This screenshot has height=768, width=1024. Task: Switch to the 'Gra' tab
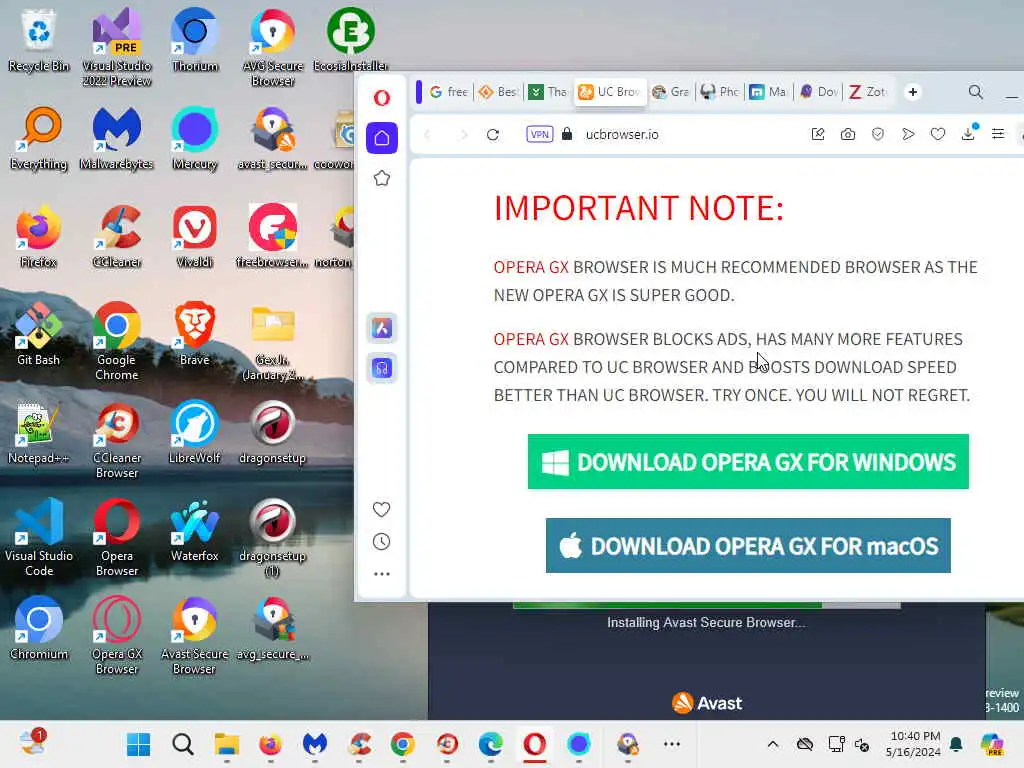click(x=671, y=92)
